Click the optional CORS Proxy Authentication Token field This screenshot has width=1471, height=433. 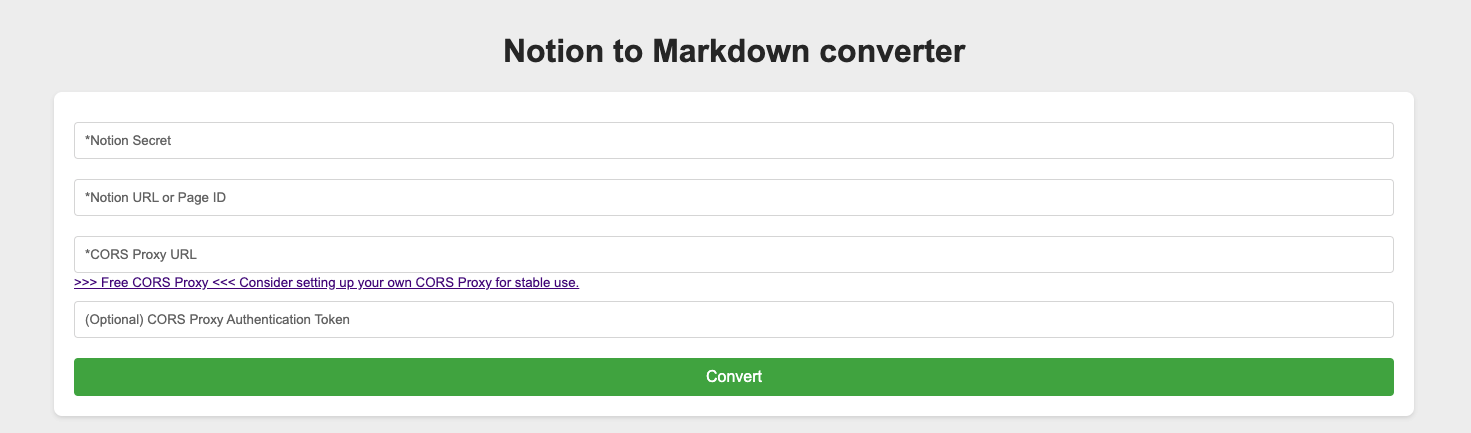click(733, 320)
